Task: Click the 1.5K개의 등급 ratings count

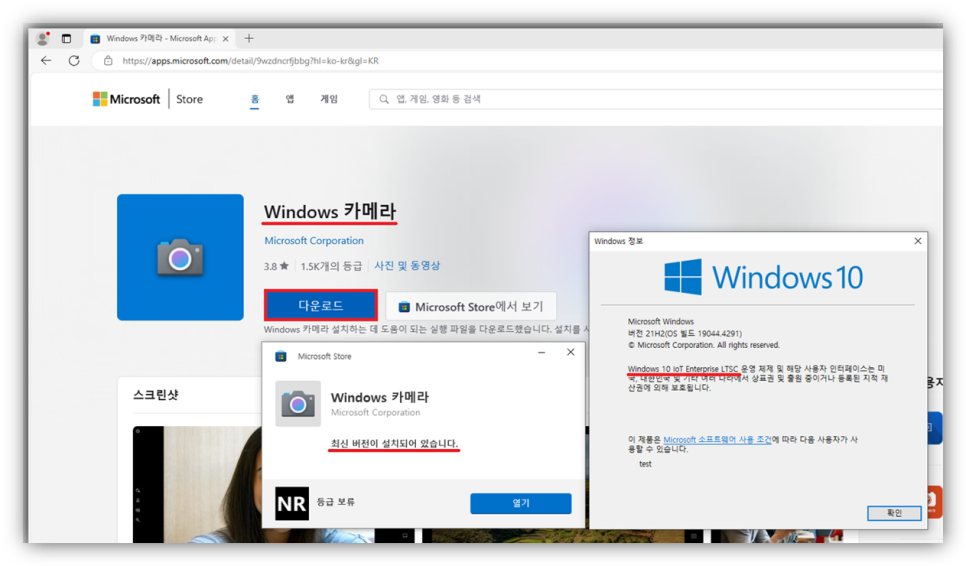Action: point(331,266)
